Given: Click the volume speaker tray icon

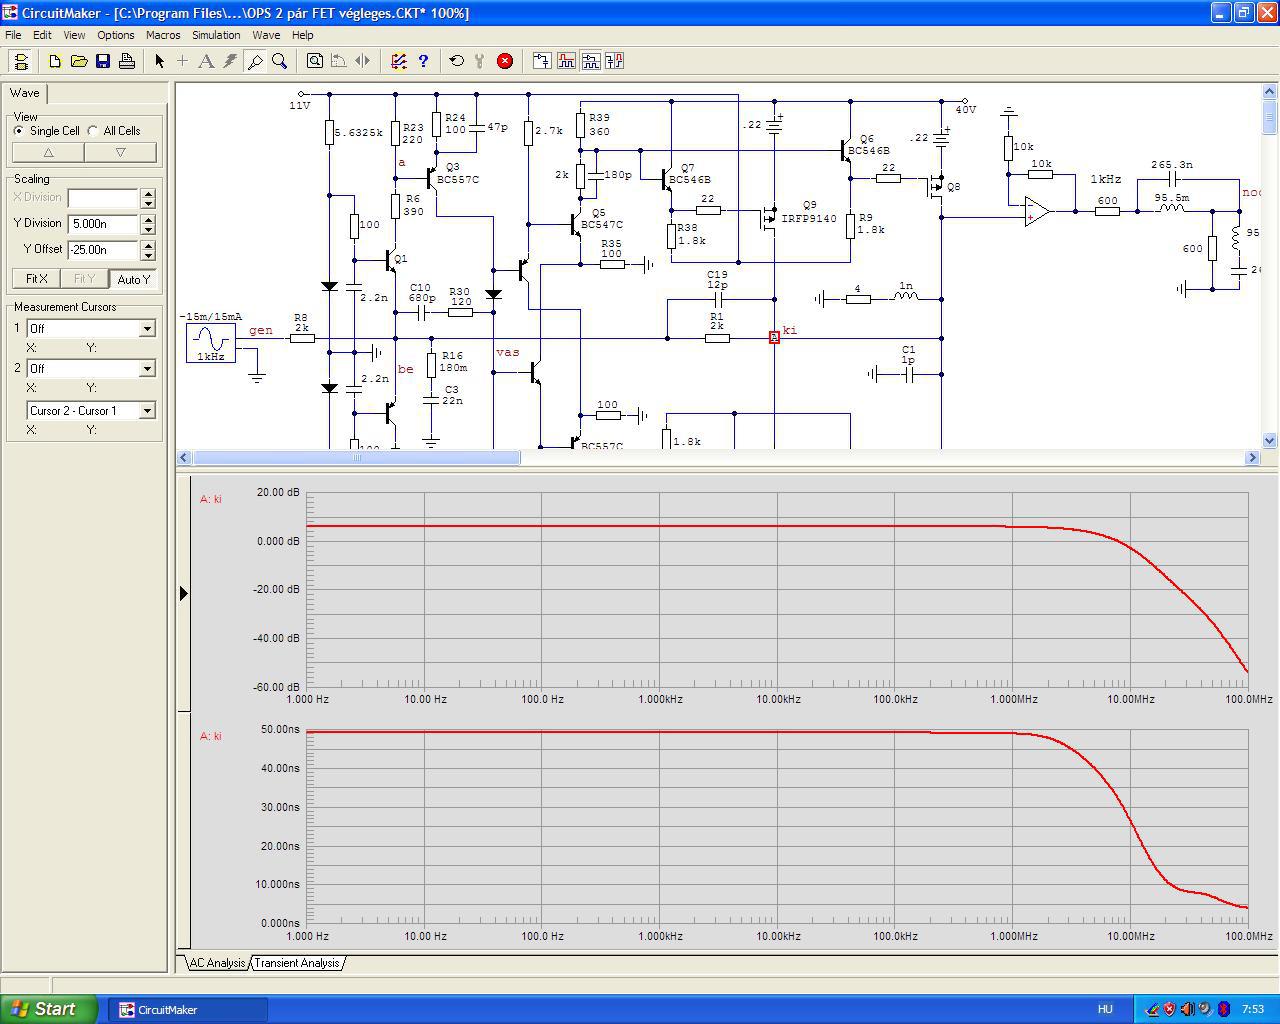Looking at the screenshot, I should [x=1187, y=1009].
